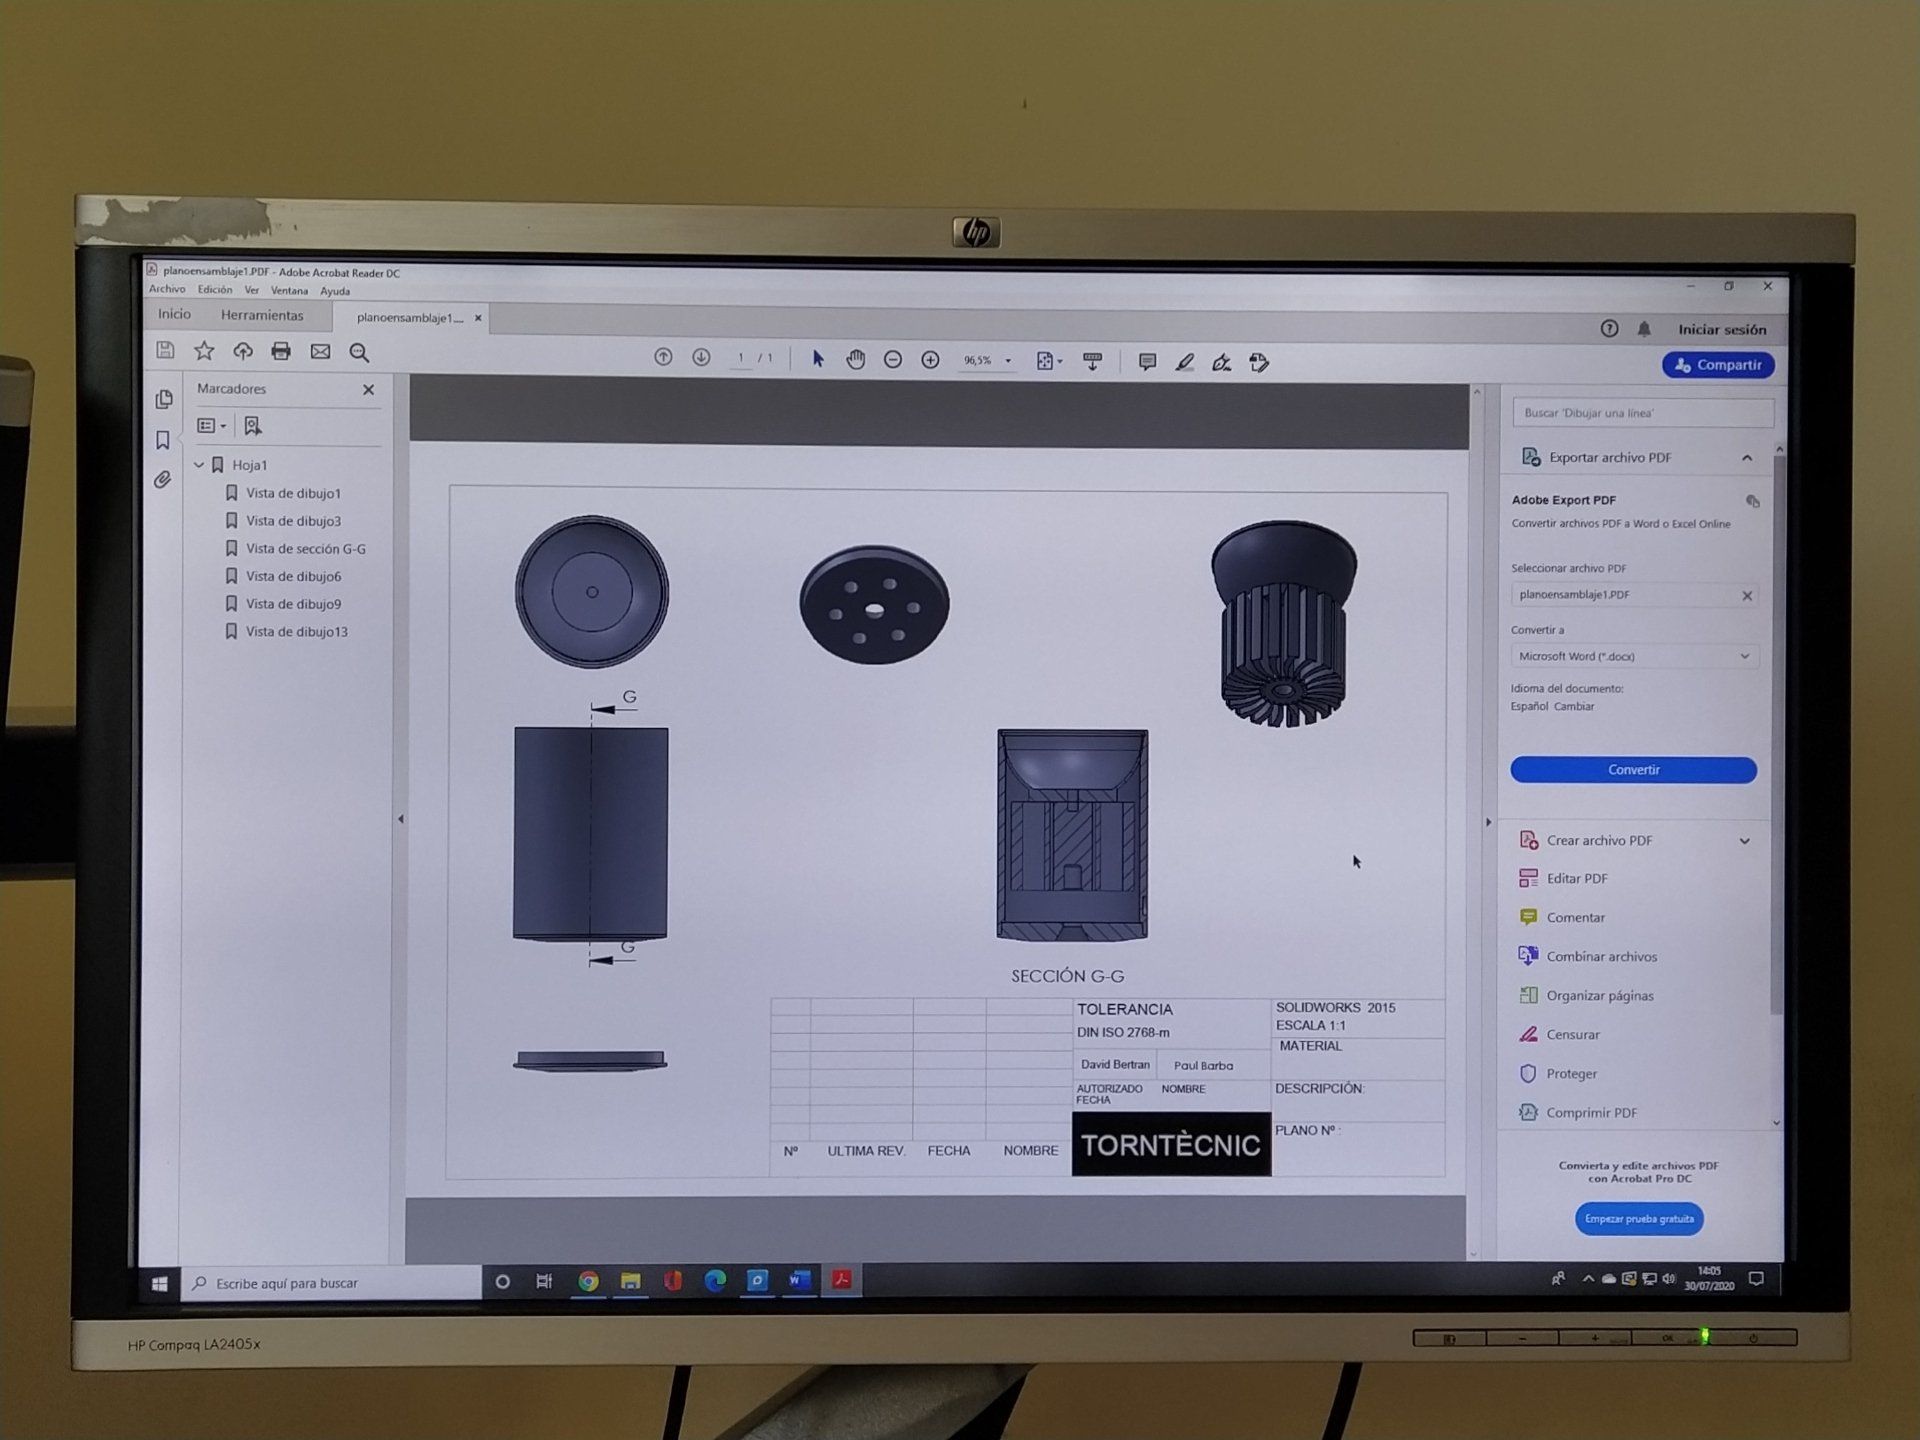Click the zoom in plus icon
The width and height of the screenshot is (1920, 1440).
point(930,360)
